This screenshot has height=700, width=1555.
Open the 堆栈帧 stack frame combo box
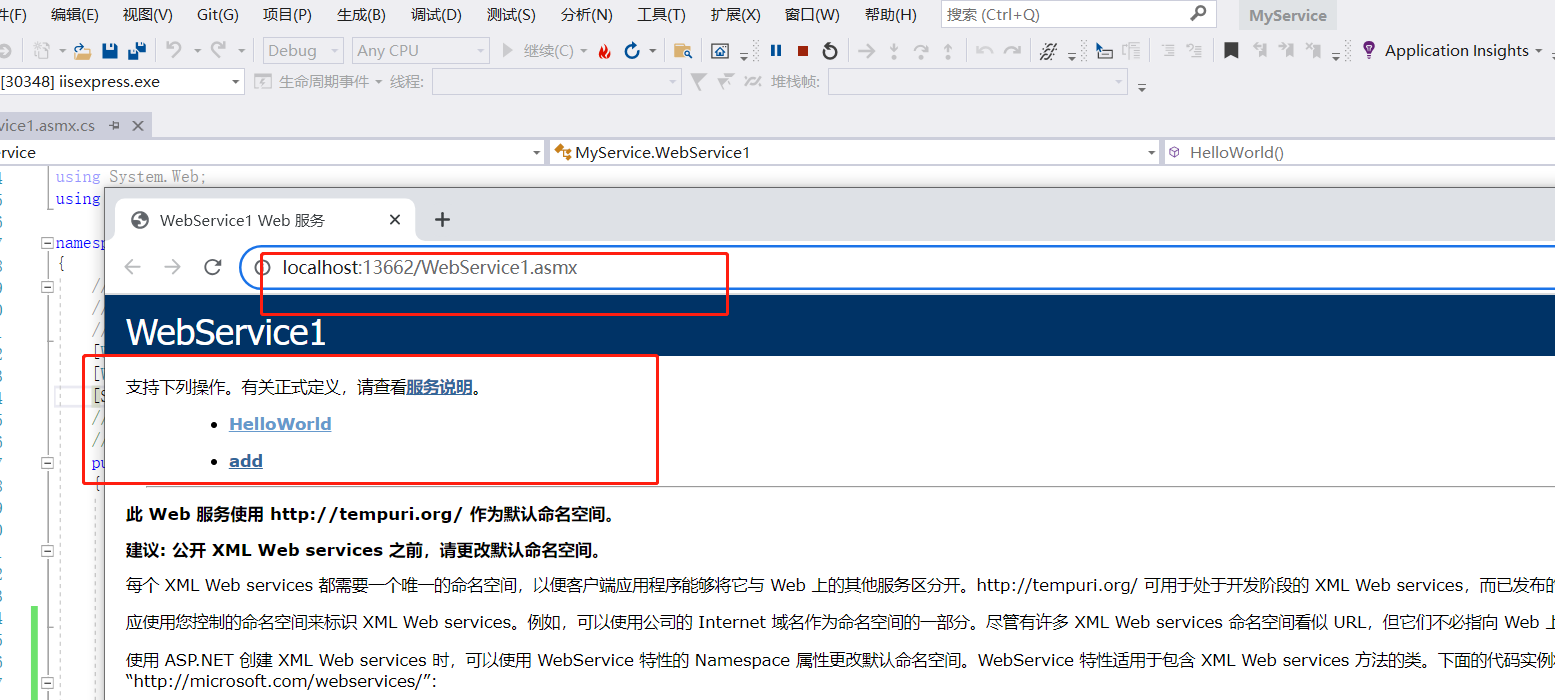978,82
